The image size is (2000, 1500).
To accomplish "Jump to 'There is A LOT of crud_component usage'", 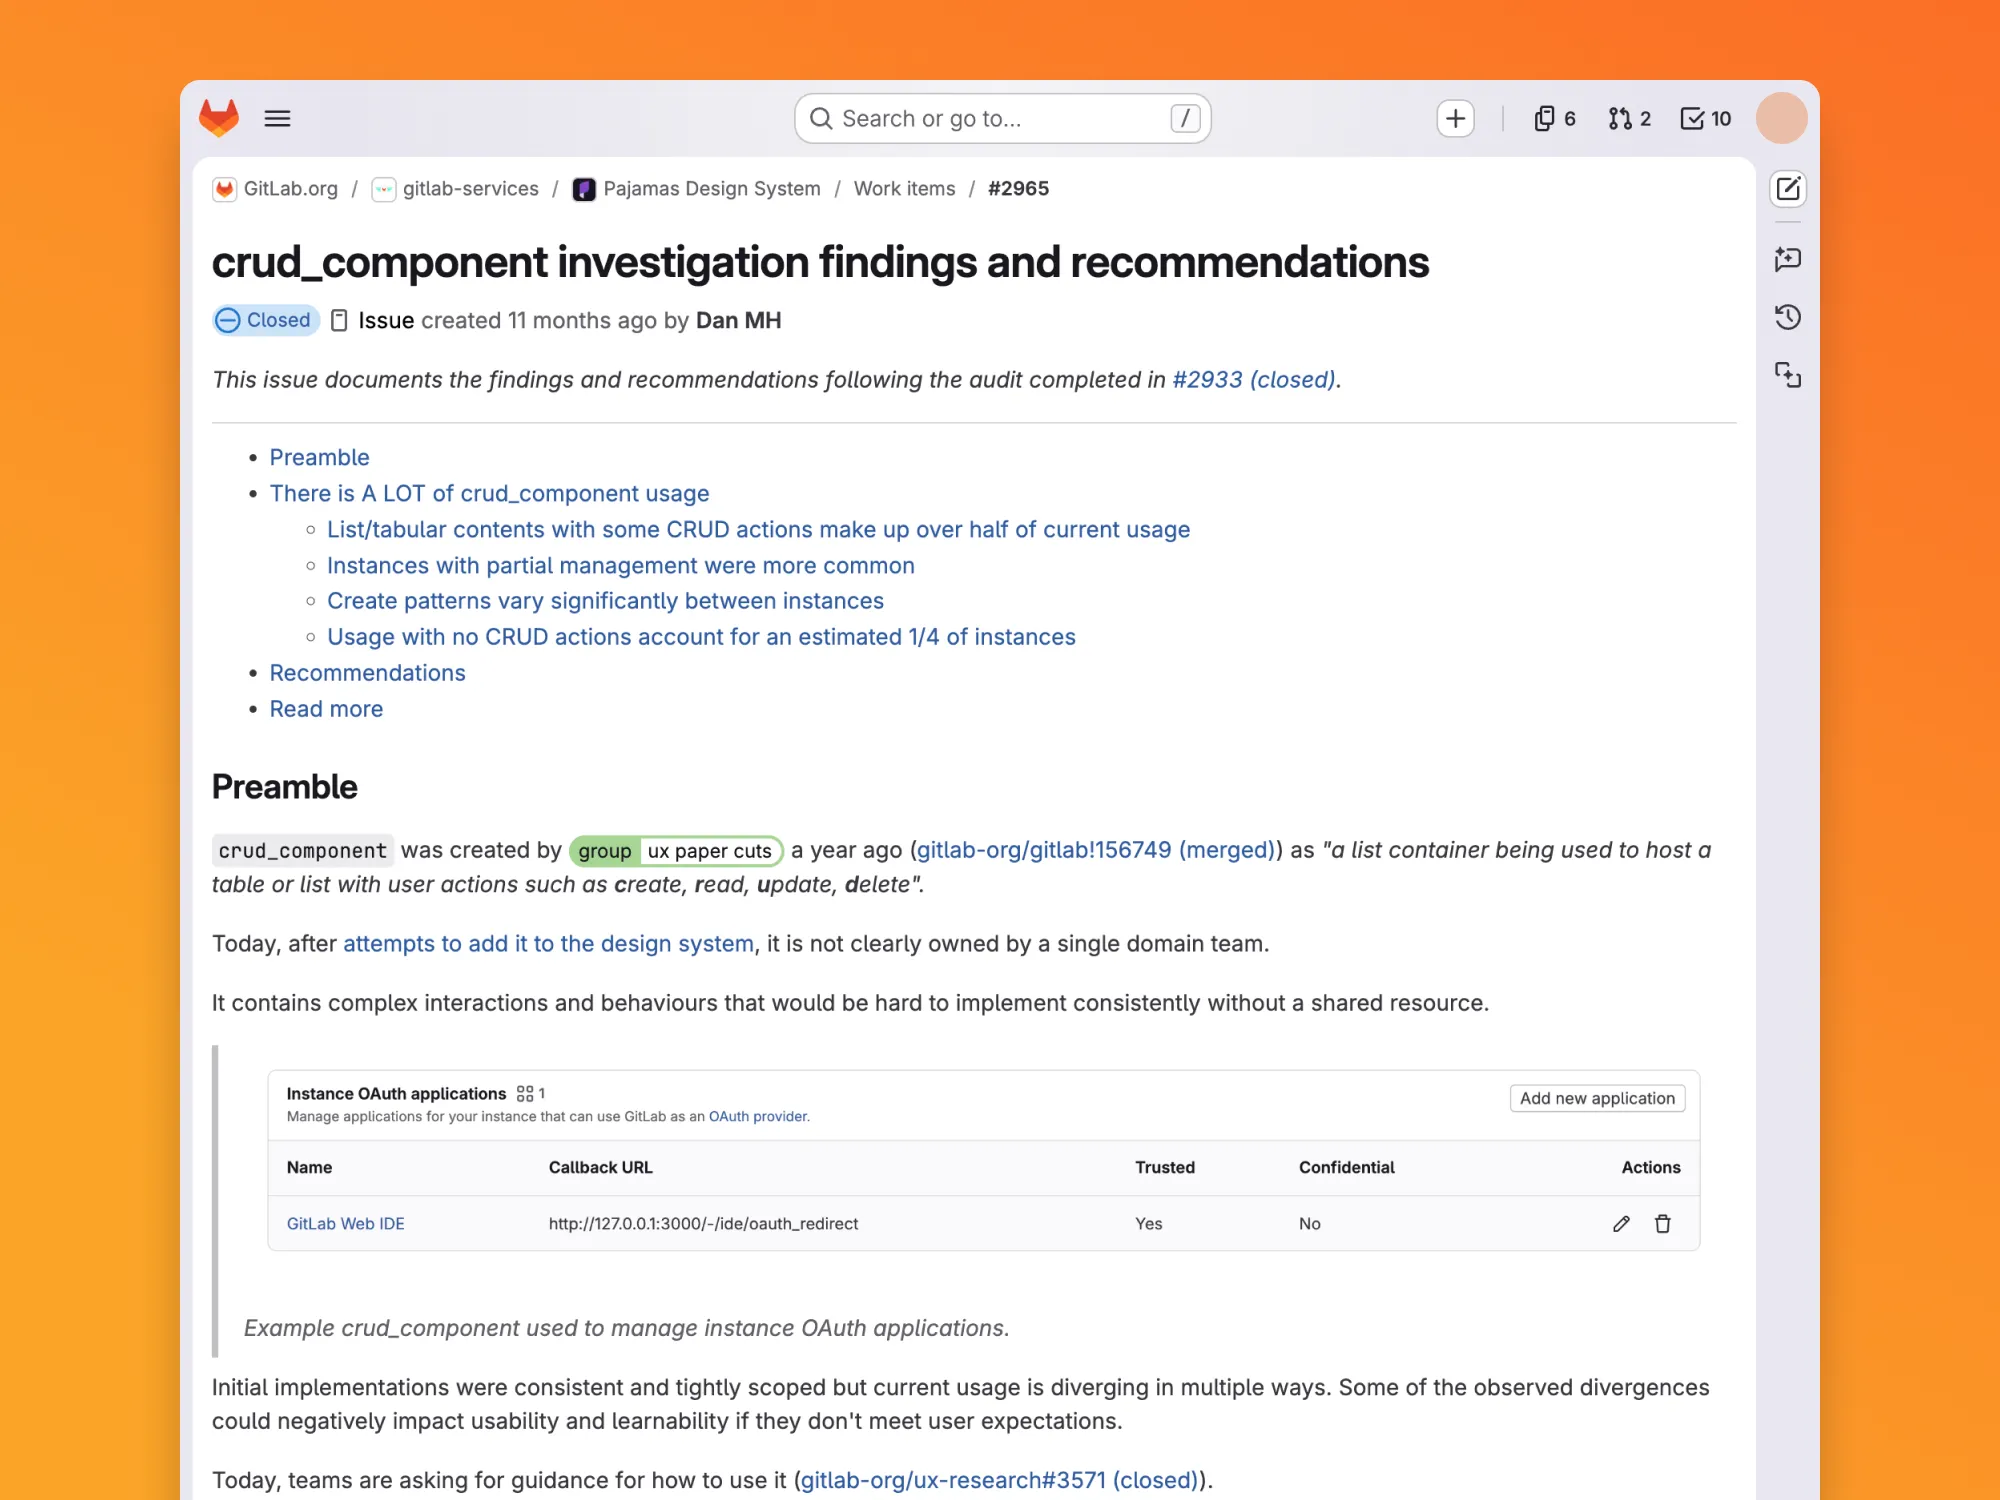I will click(x=490, y=493).
